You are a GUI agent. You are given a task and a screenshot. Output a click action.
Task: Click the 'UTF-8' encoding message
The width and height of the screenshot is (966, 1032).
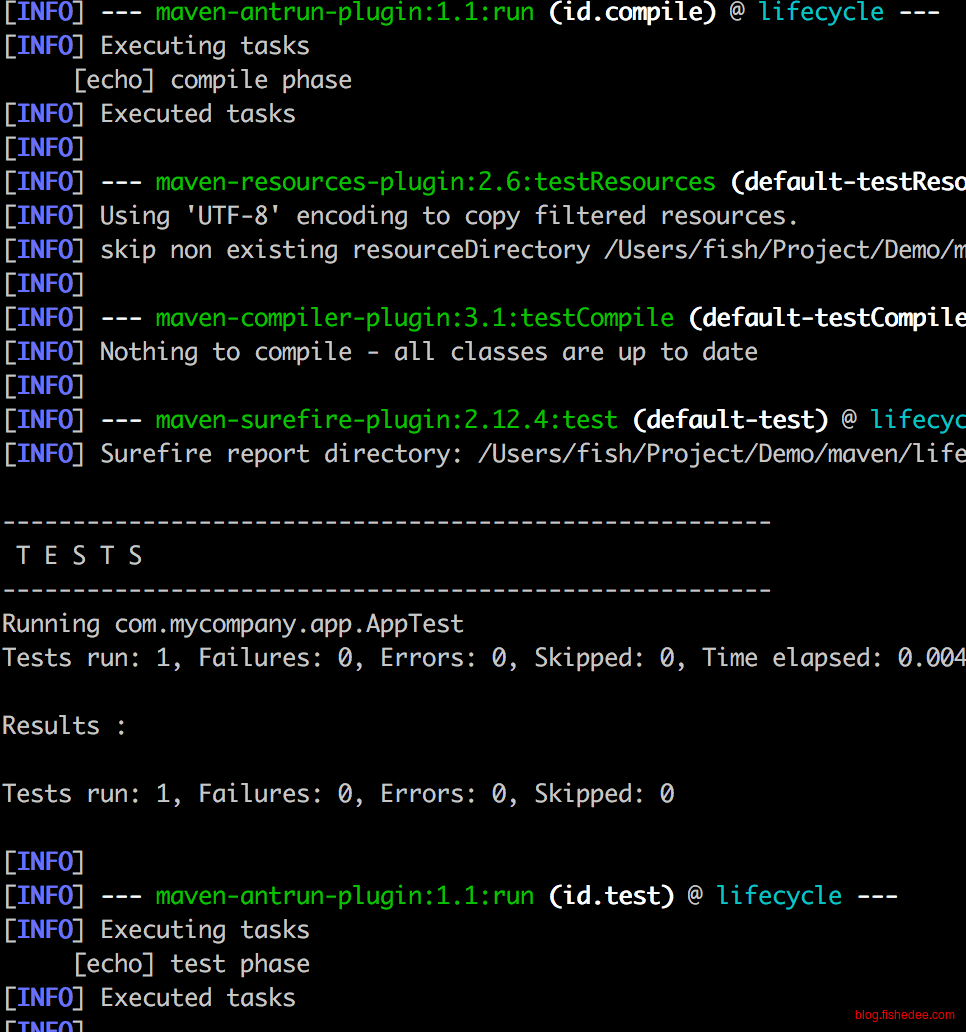coord(448,215)
